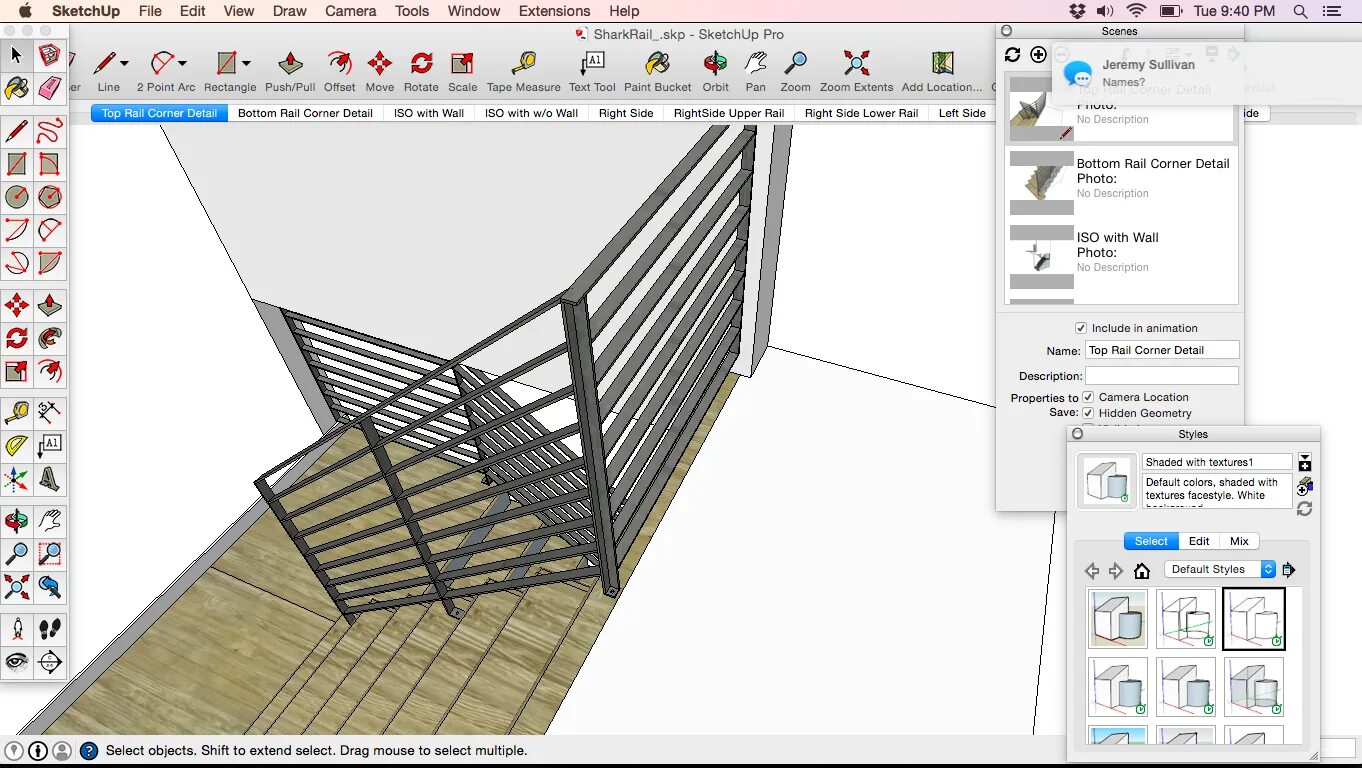Activate the Walk footprints tool
Screen dimensions: 1362x768
click(49, 629)
